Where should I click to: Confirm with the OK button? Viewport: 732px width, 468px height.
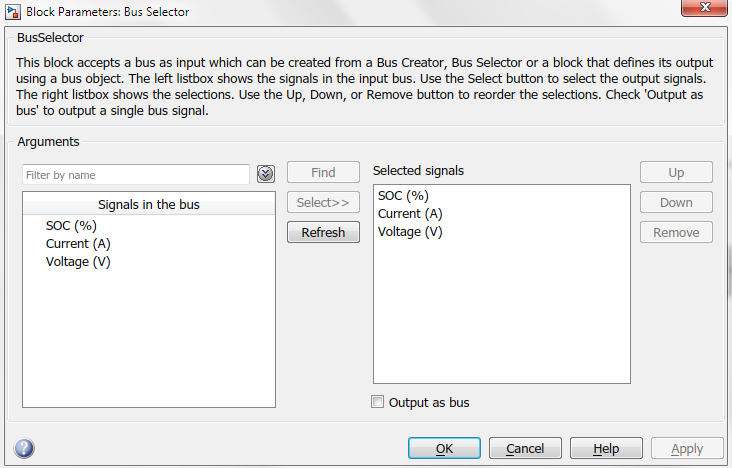coord(444,448)
